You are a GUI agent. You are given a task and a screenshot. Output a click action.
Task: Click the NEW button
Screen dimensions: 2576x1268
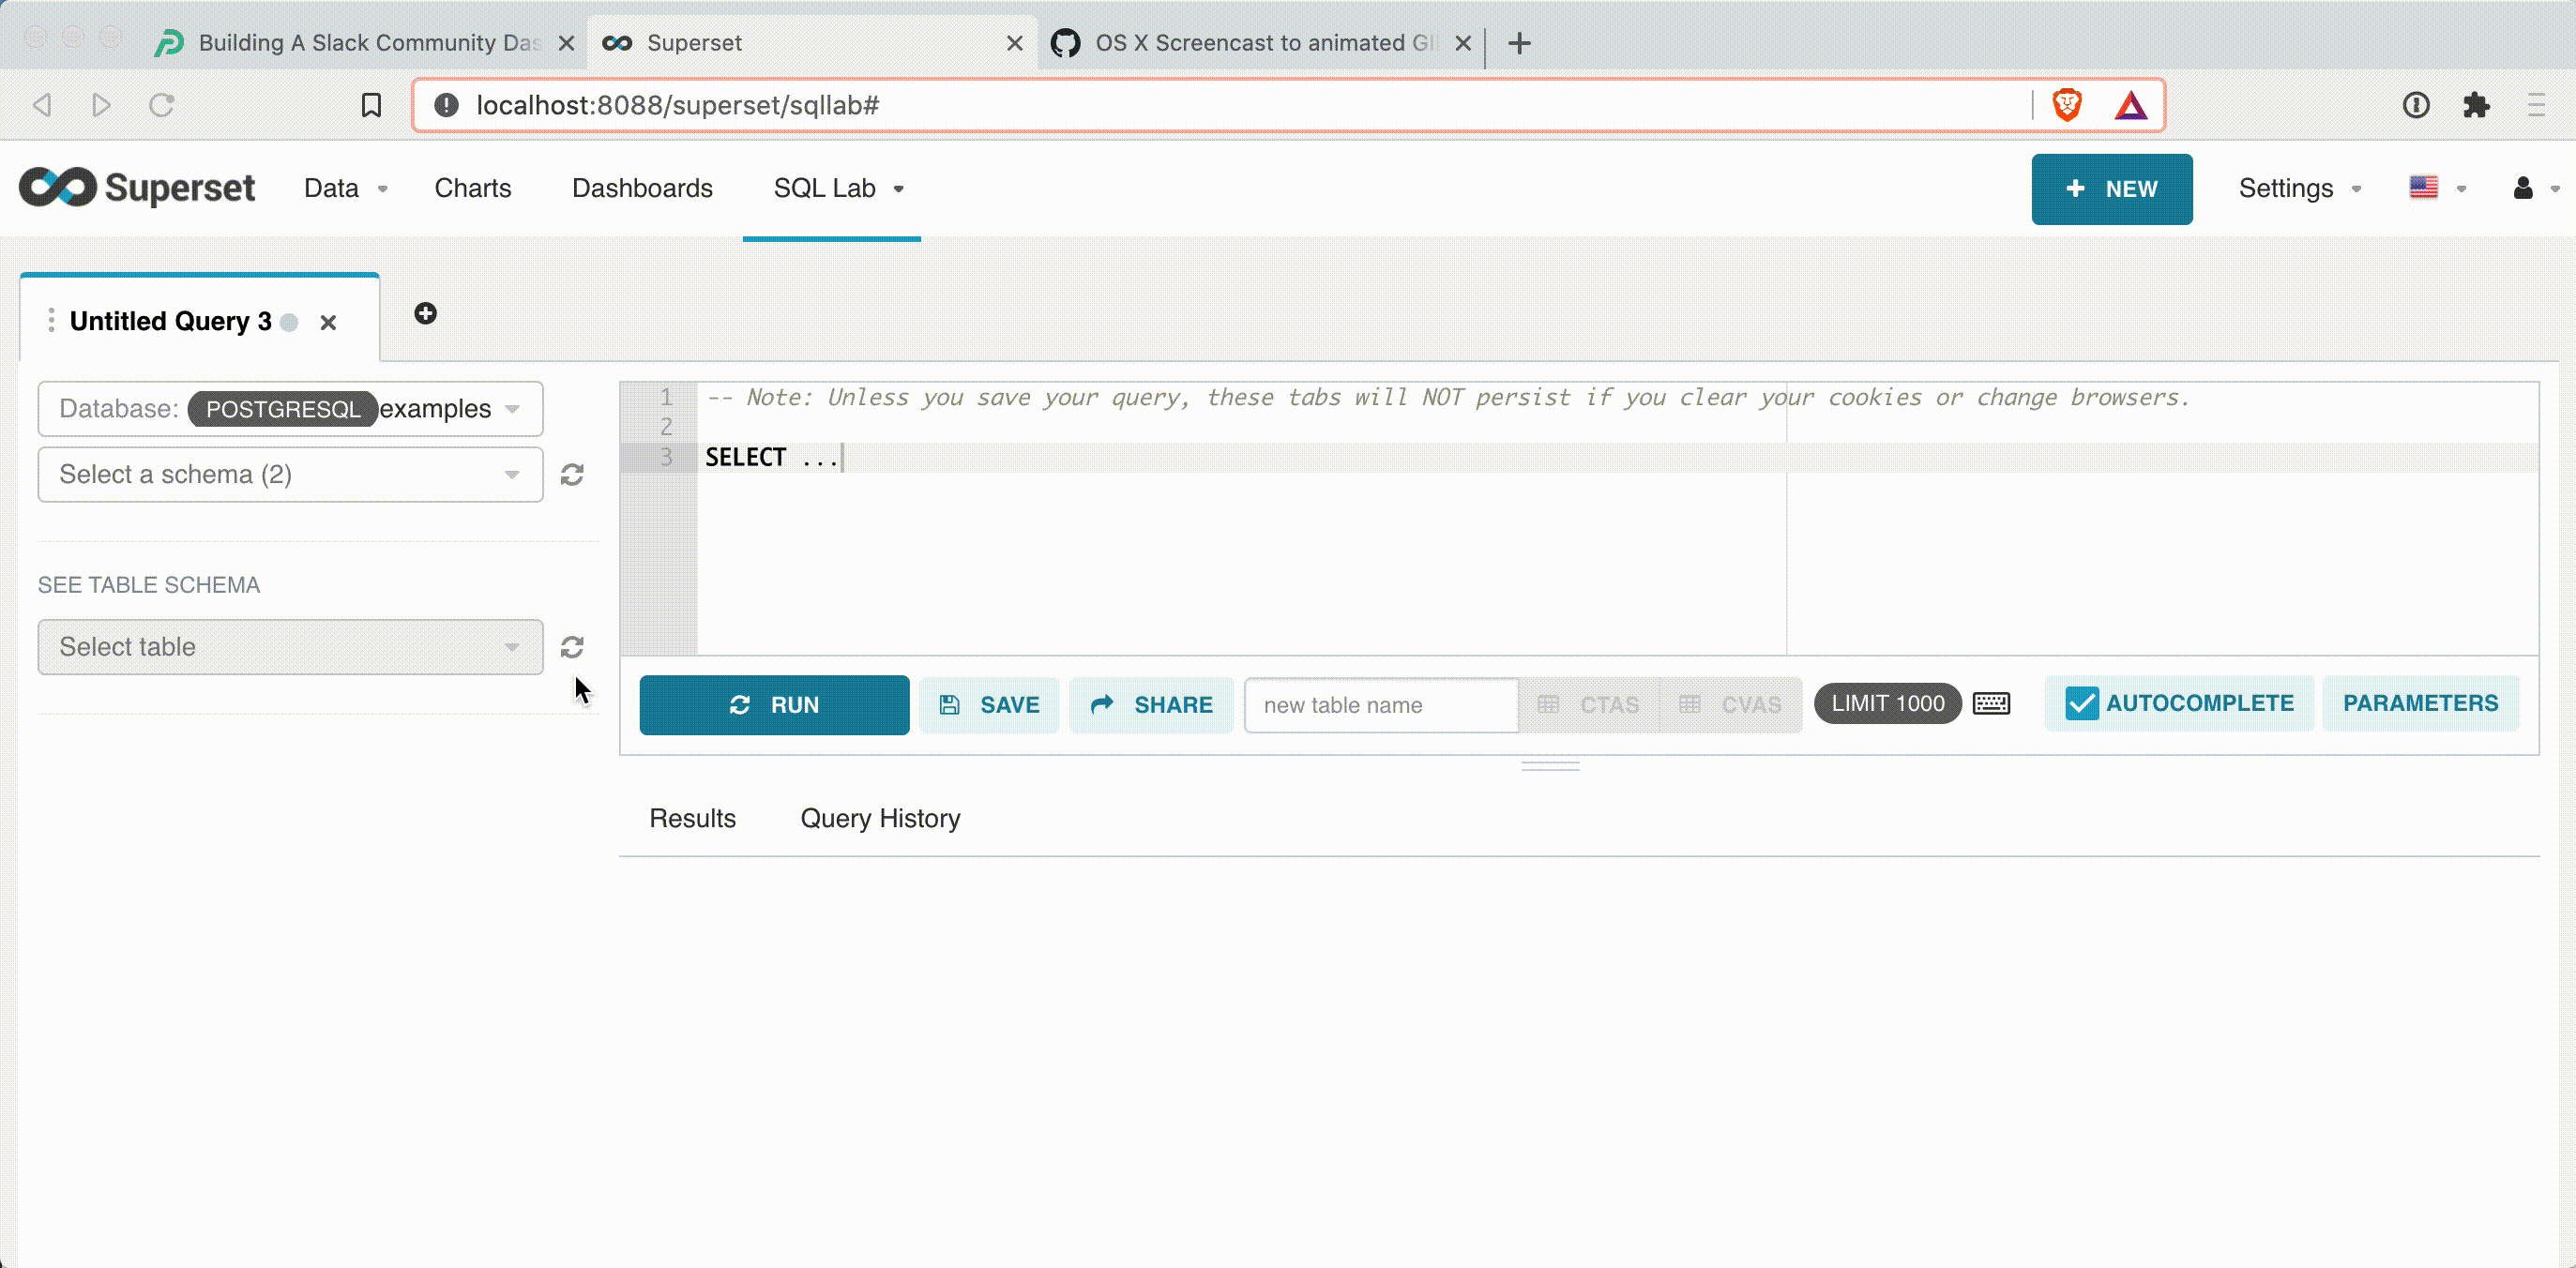(x=2111, y=189)
